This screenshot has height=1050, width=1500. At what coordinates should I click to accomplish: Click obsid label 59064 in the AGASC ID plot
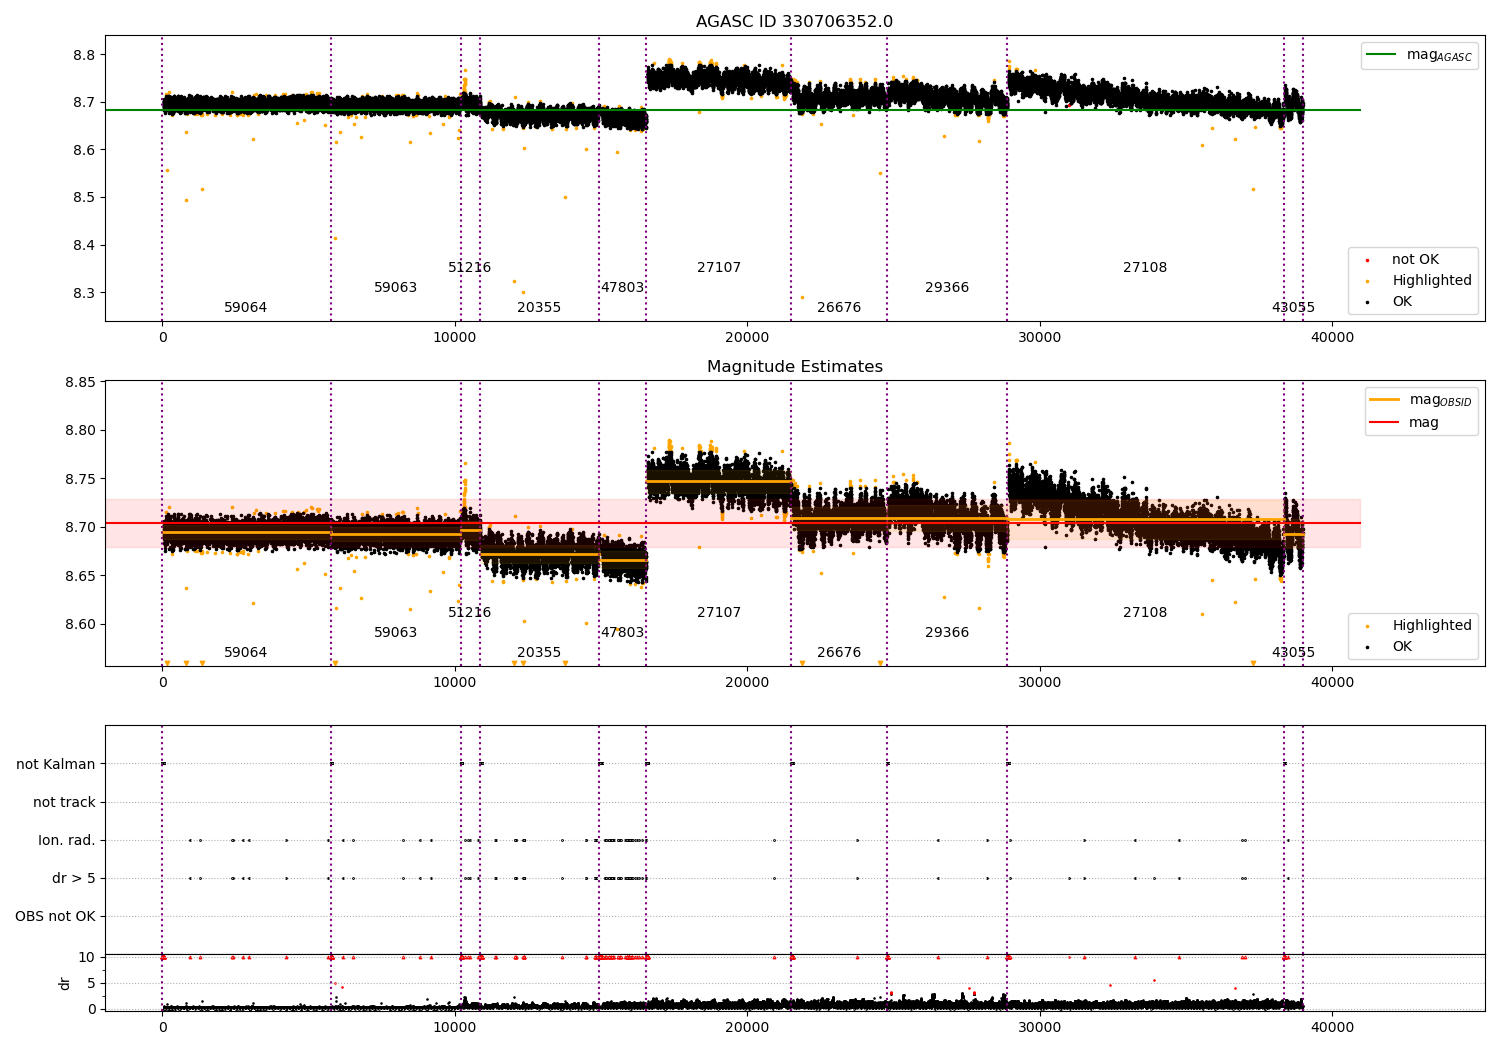(x=245, y=308)
